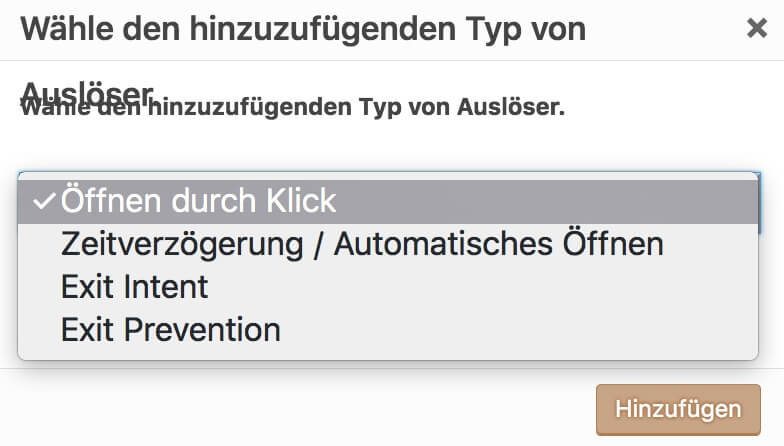Click the checkmark beside Öffnen durch Klick
Viewport: 784px width, 446px height.
(44, 201)
